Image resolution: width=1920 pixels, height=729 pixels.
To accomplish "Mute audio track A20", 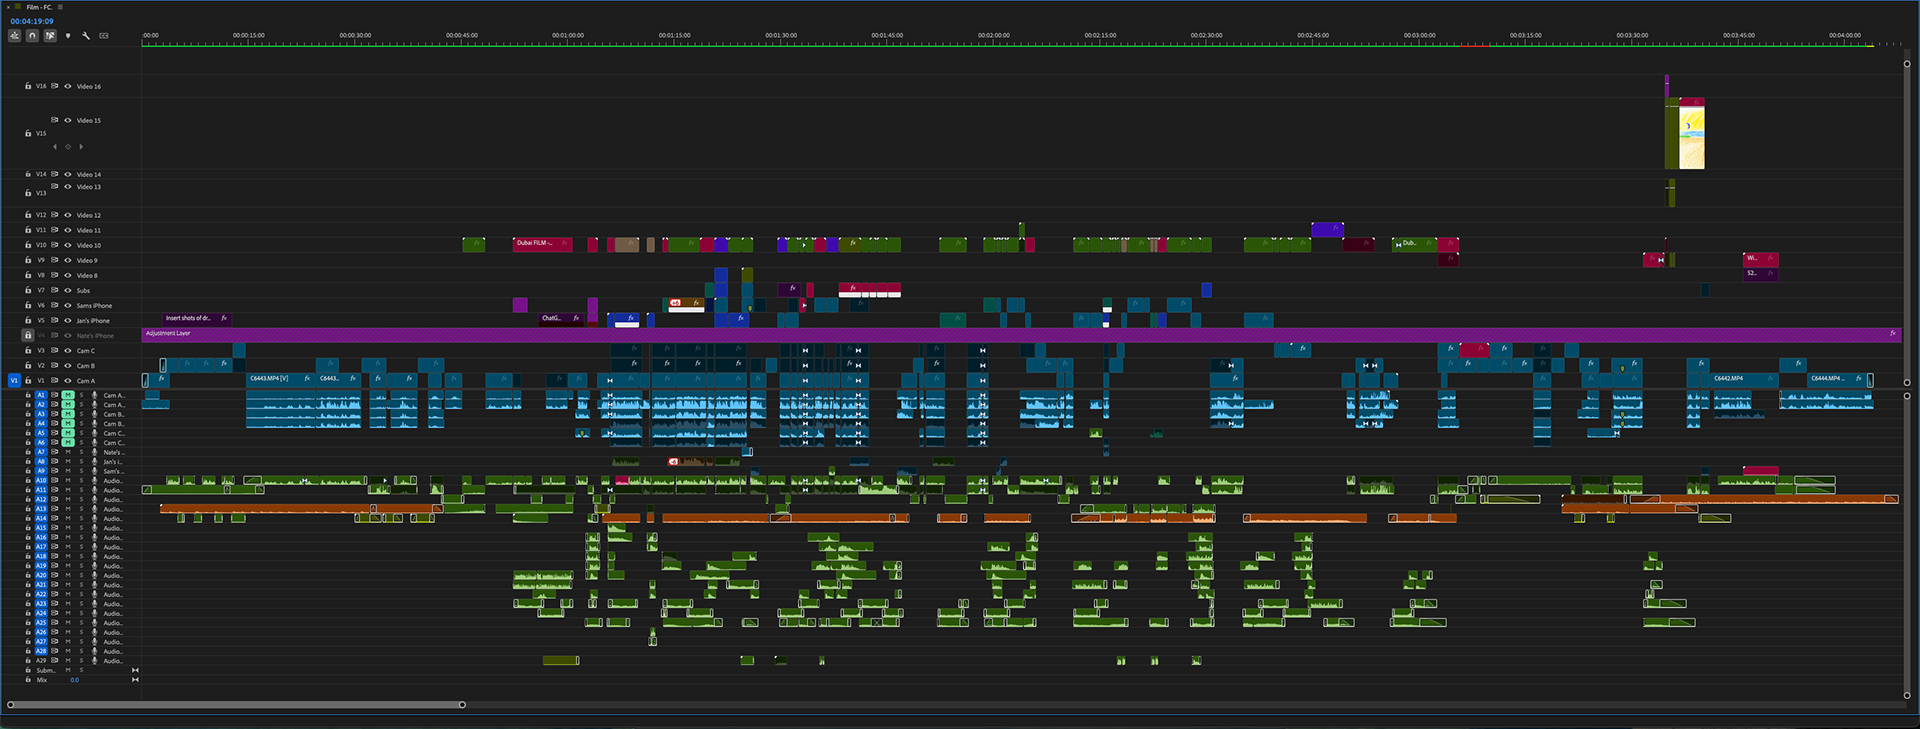I will point(68,575).
